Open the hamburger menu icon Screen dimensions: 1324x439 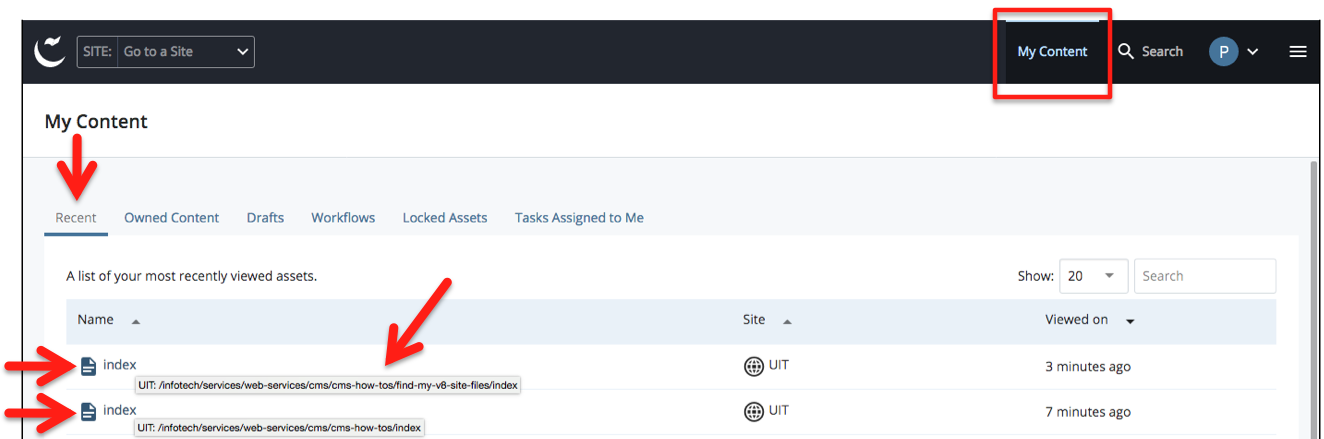tap(1297, 52)
